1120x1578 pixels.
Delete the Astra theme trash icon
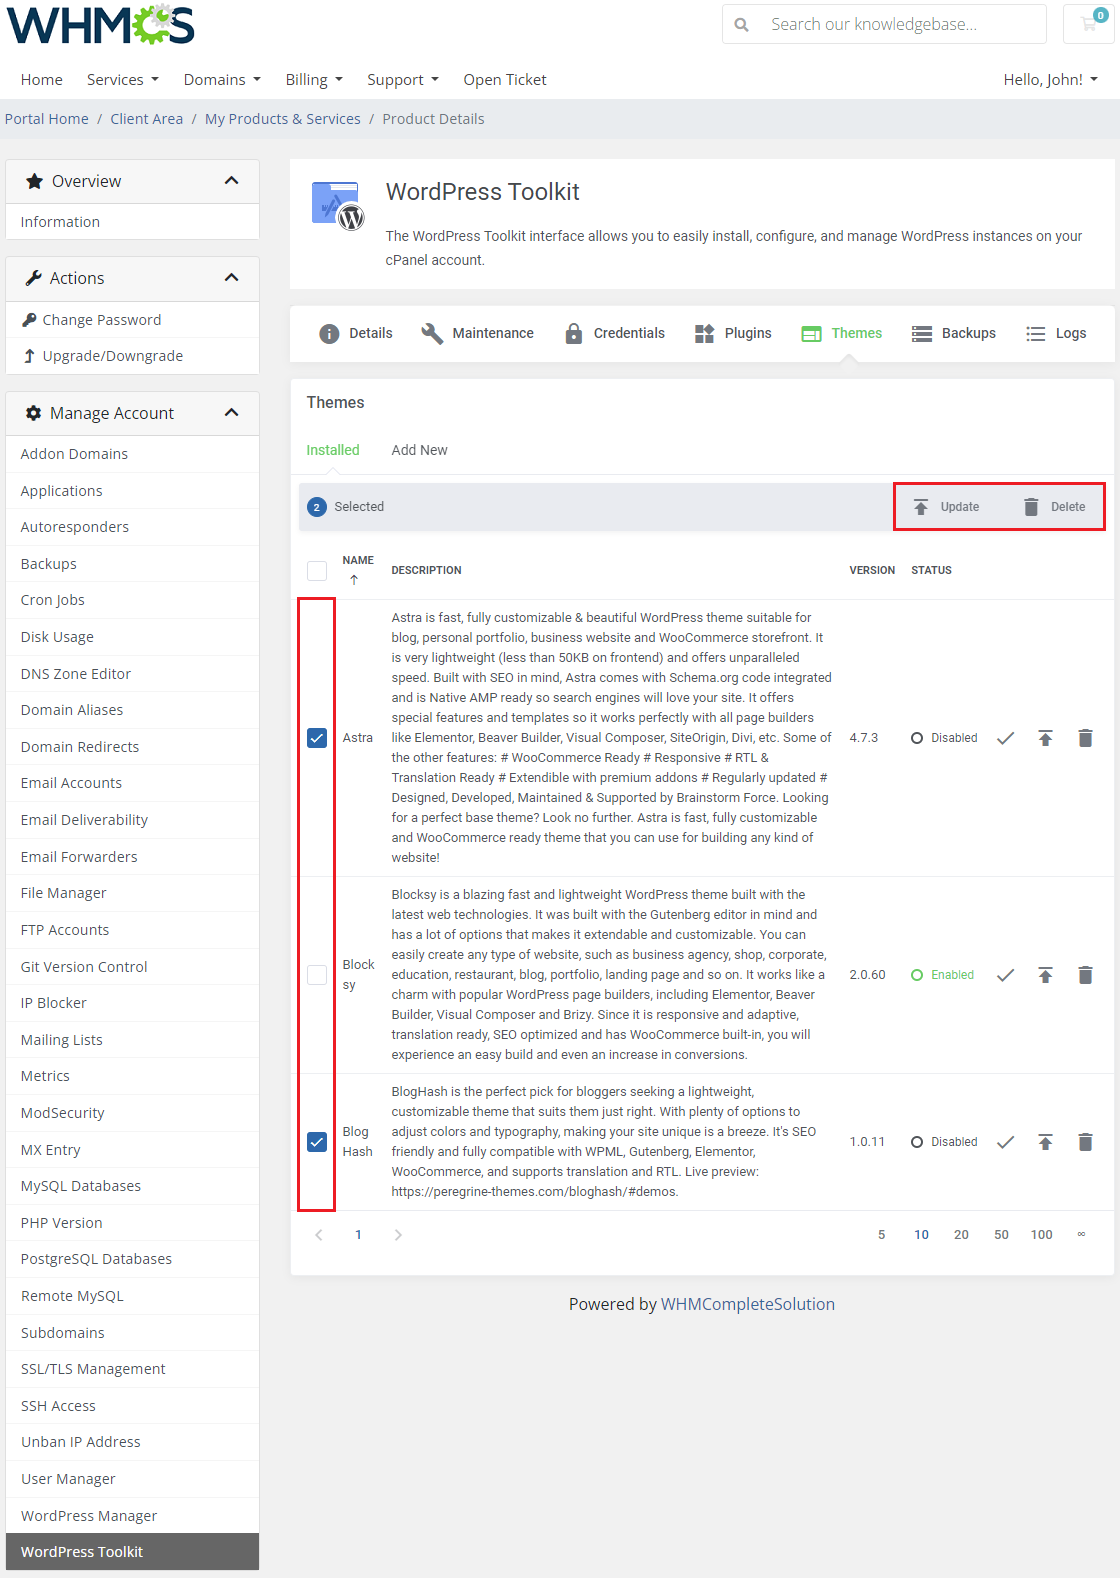1085,738
